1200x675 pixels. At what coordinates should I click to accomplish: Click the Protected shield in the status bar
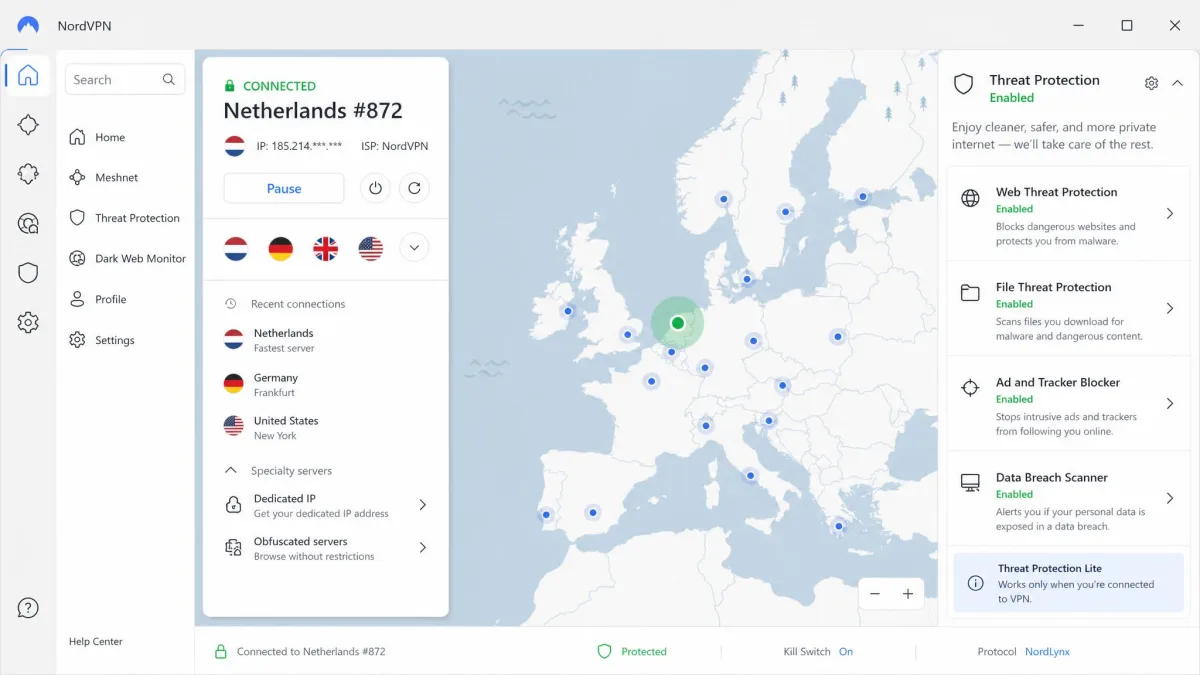[604, 651]
